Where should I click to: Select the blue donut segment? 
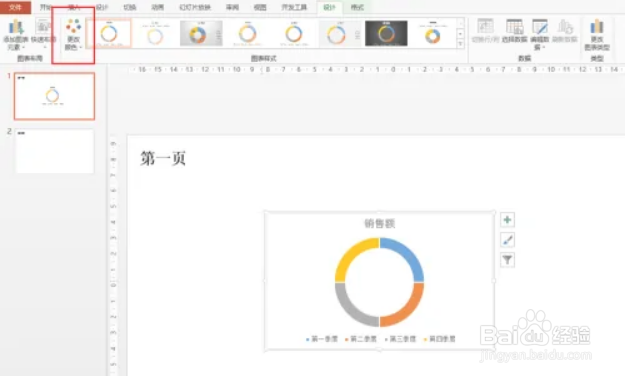click(x=406, y=255)
